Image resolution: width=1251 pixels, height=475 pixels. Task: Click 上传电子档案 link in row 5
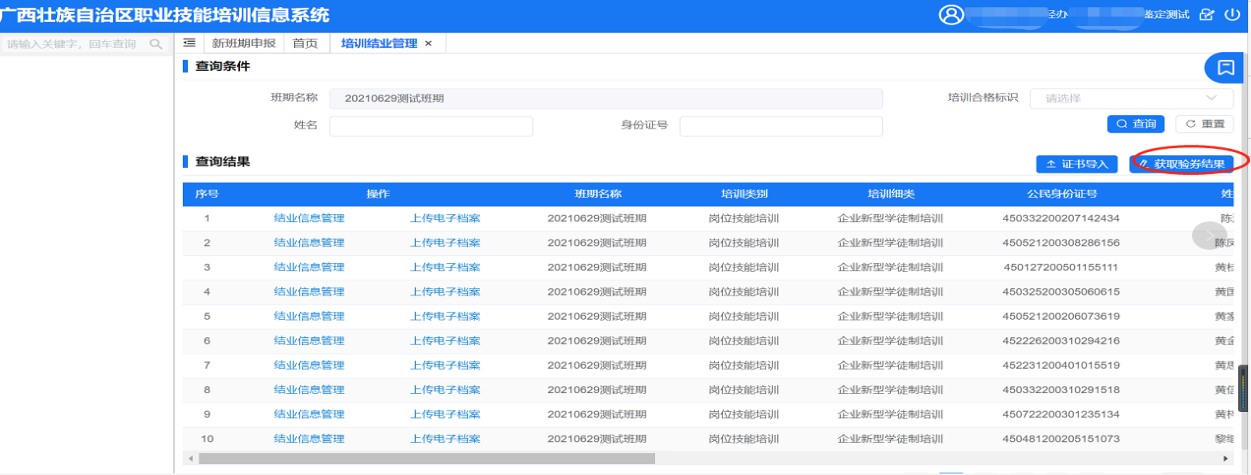[x=445, y=316]
